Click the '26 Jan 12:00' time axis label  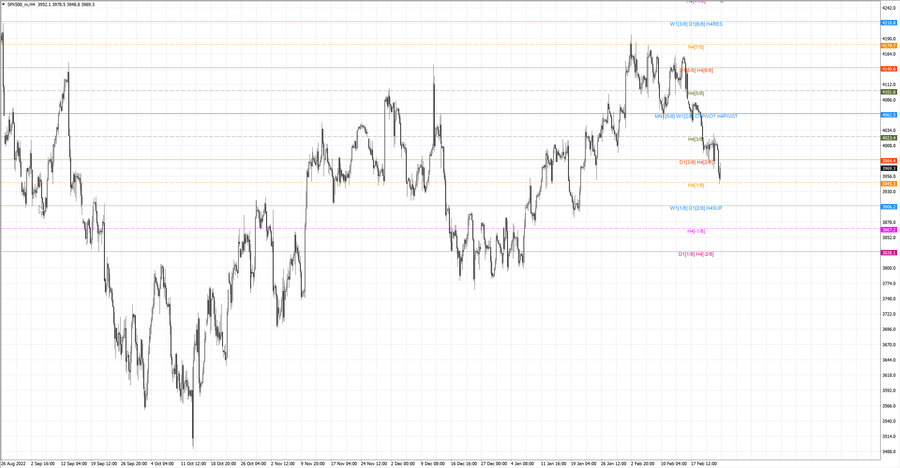pos(614,463)
